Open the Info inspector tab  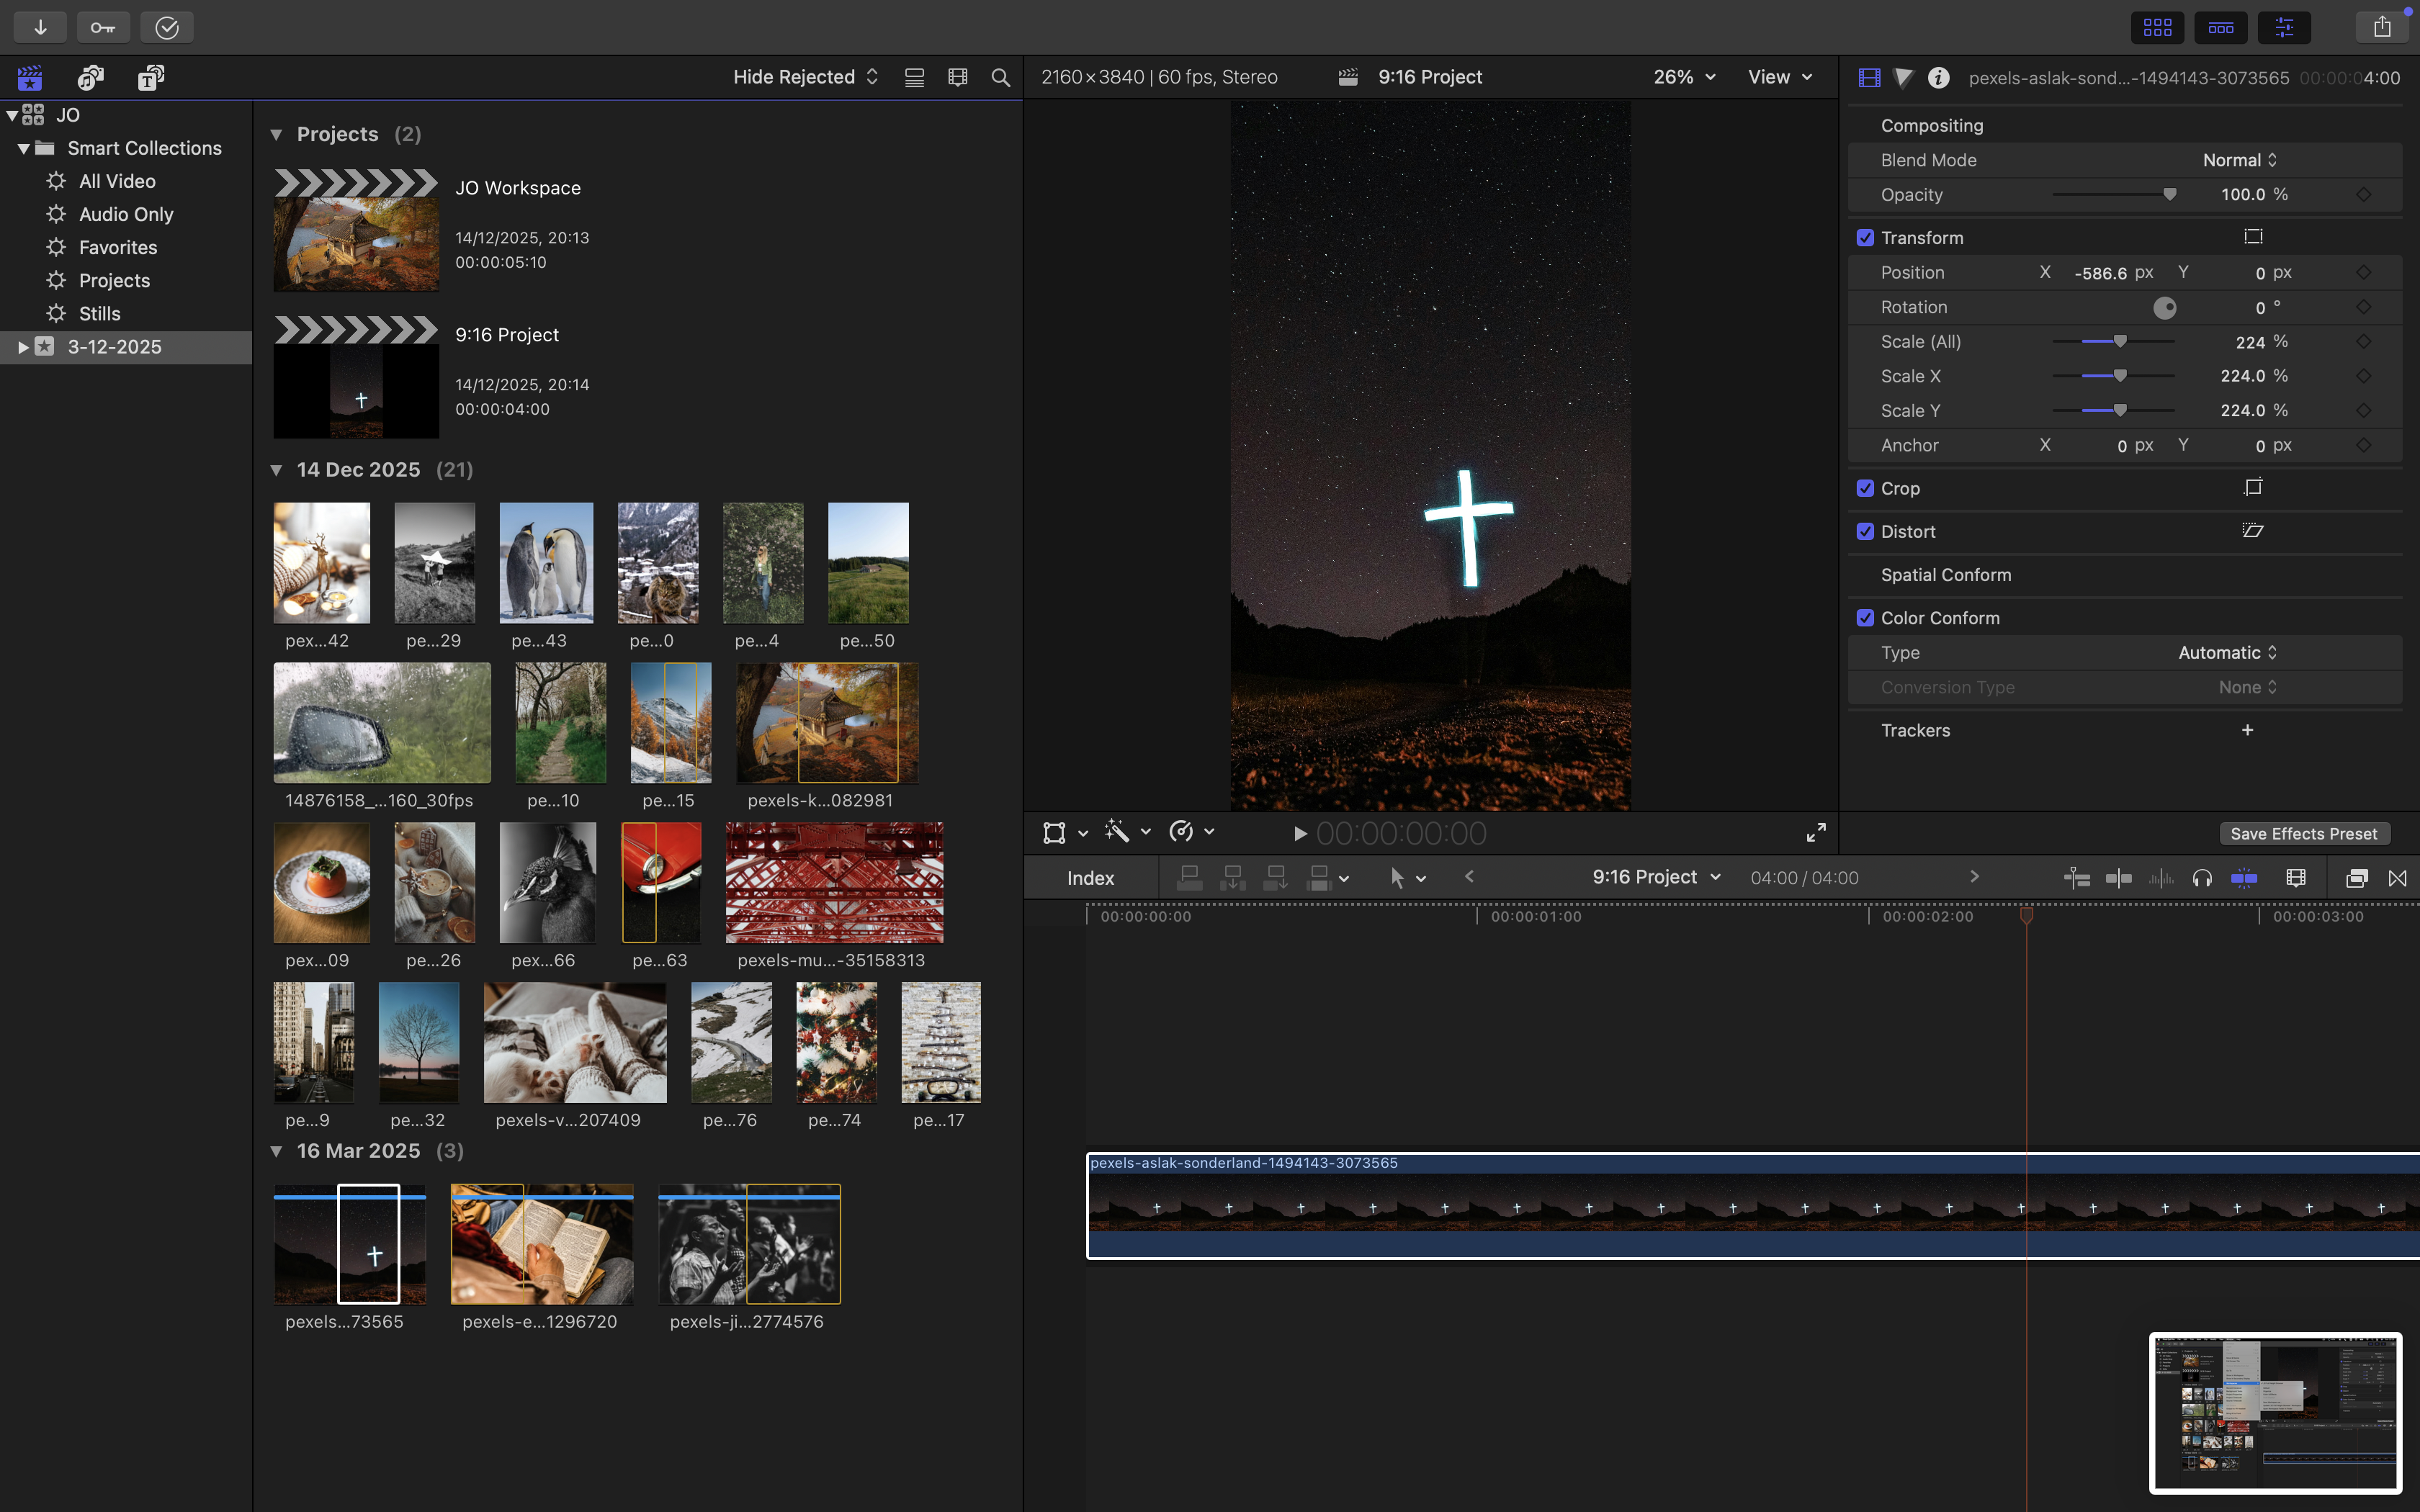pos(1938,77)
